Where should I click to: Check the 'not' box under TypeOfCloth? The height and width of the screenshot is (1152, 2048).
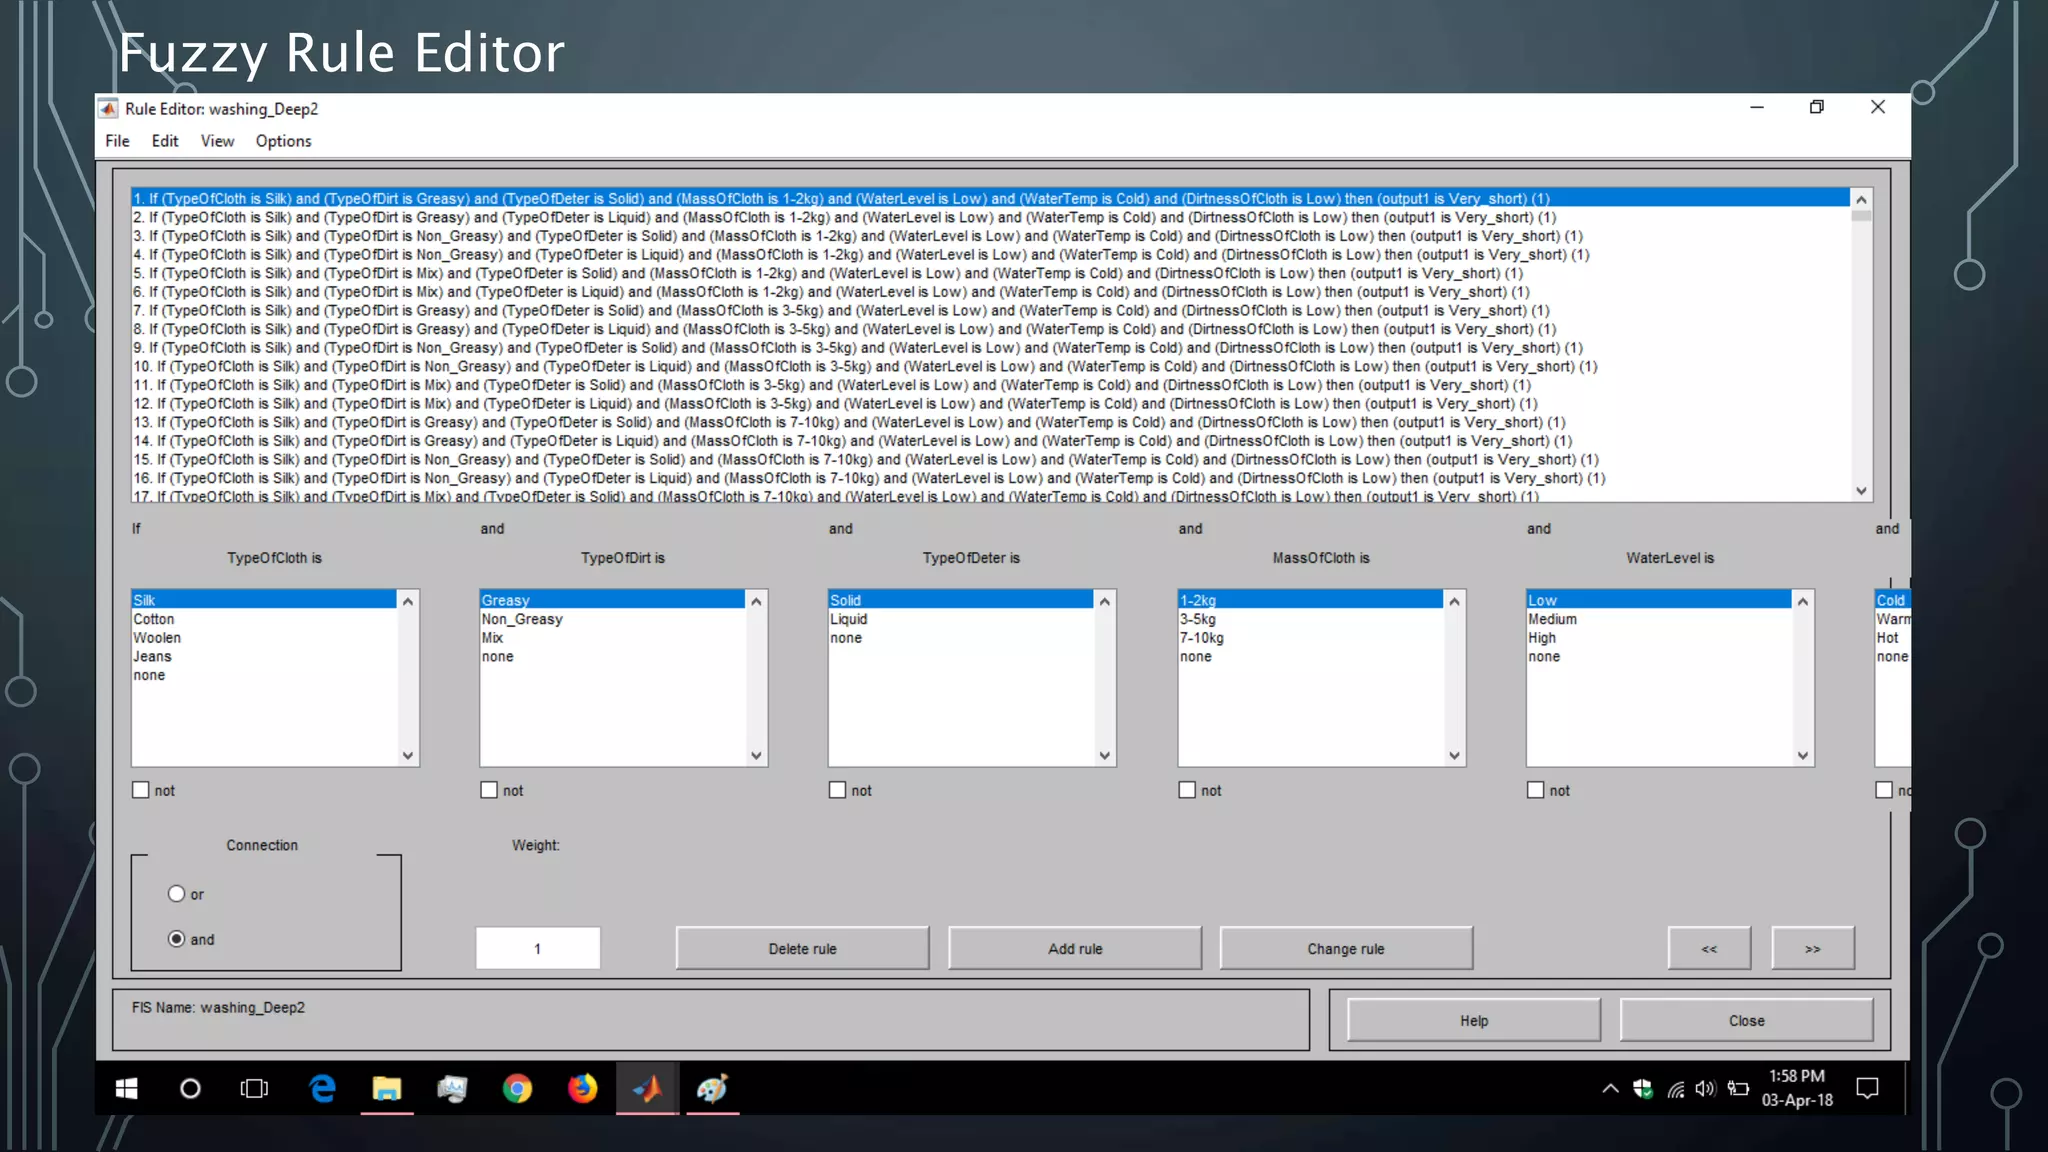pyautogui.click(x=141, y=790)
